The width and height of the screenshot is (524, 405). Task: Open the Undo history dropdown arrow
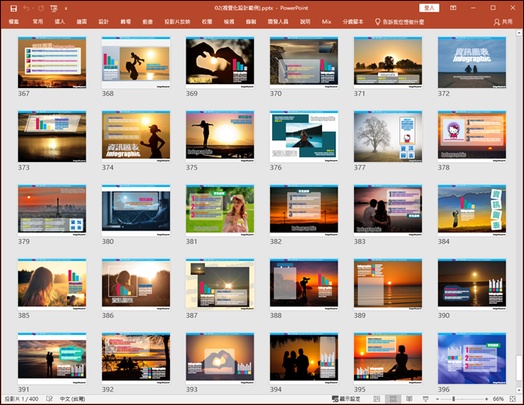pyautogui.click(x=33, y=8)
